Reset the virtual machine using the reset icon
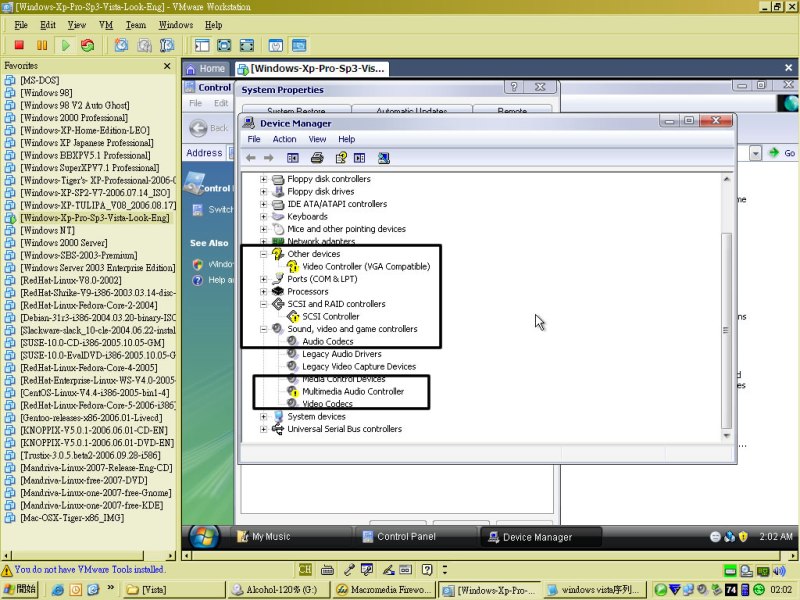 (88, 45)
